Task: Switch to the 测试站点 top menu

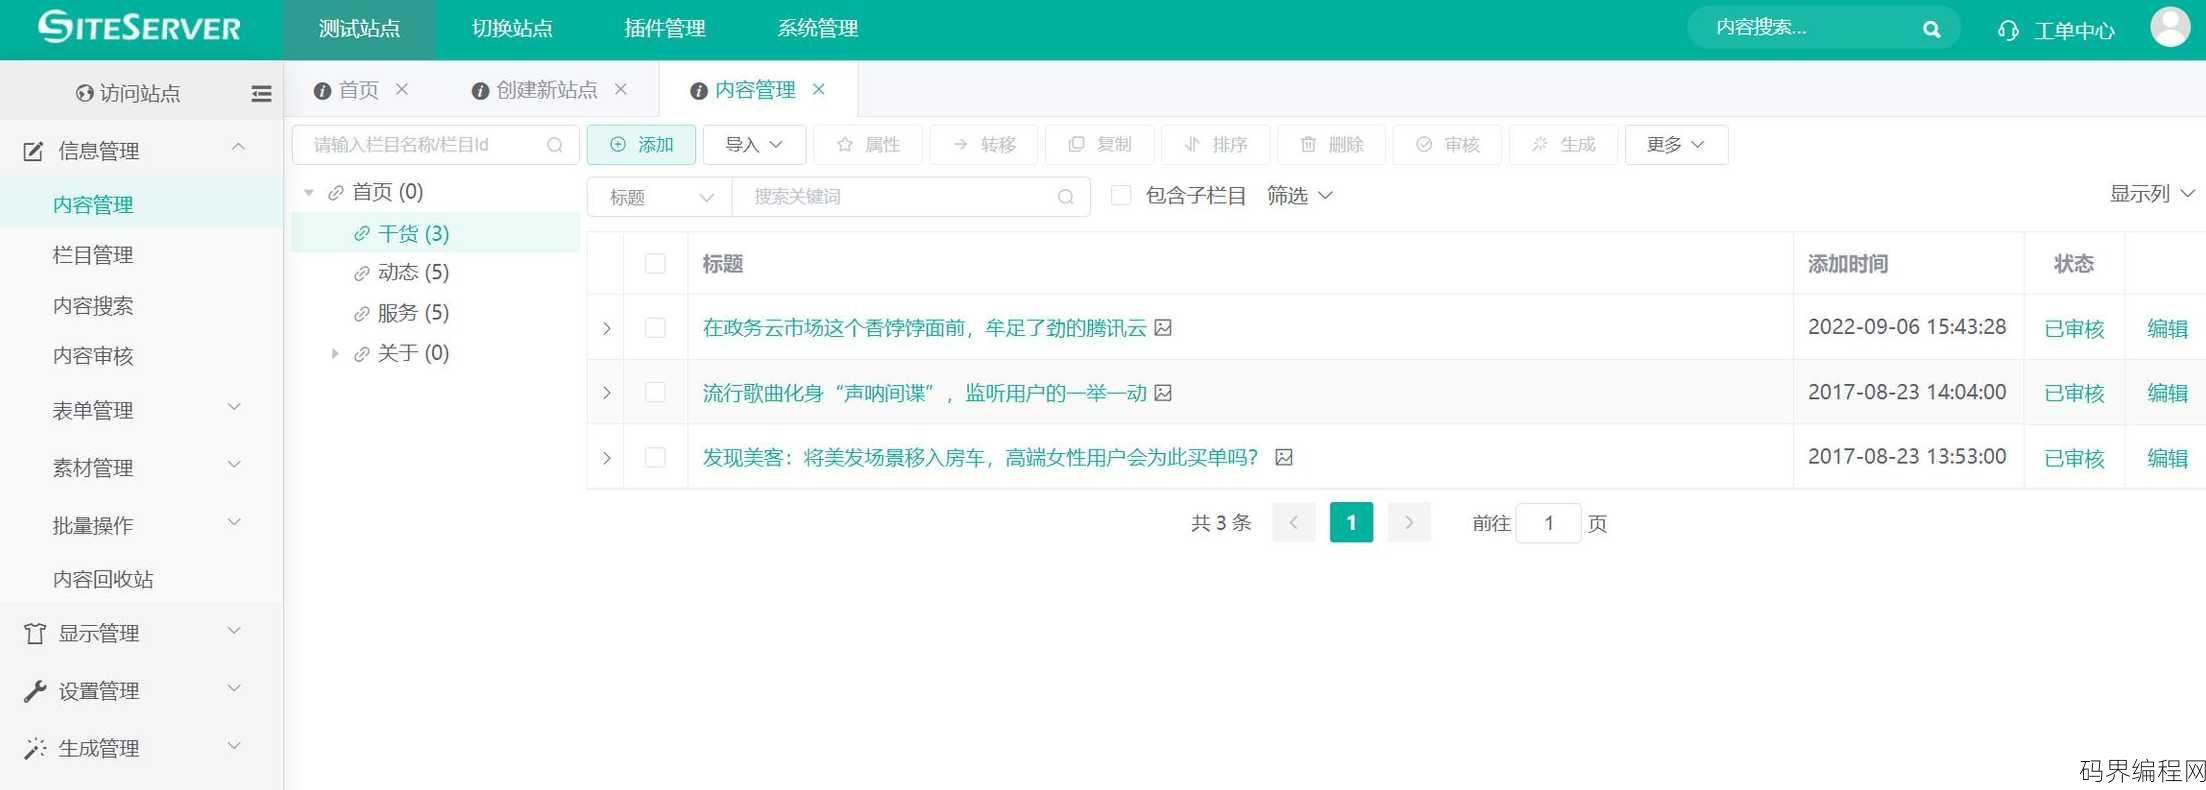Action: pyautogui.click(x=359, y=29)
